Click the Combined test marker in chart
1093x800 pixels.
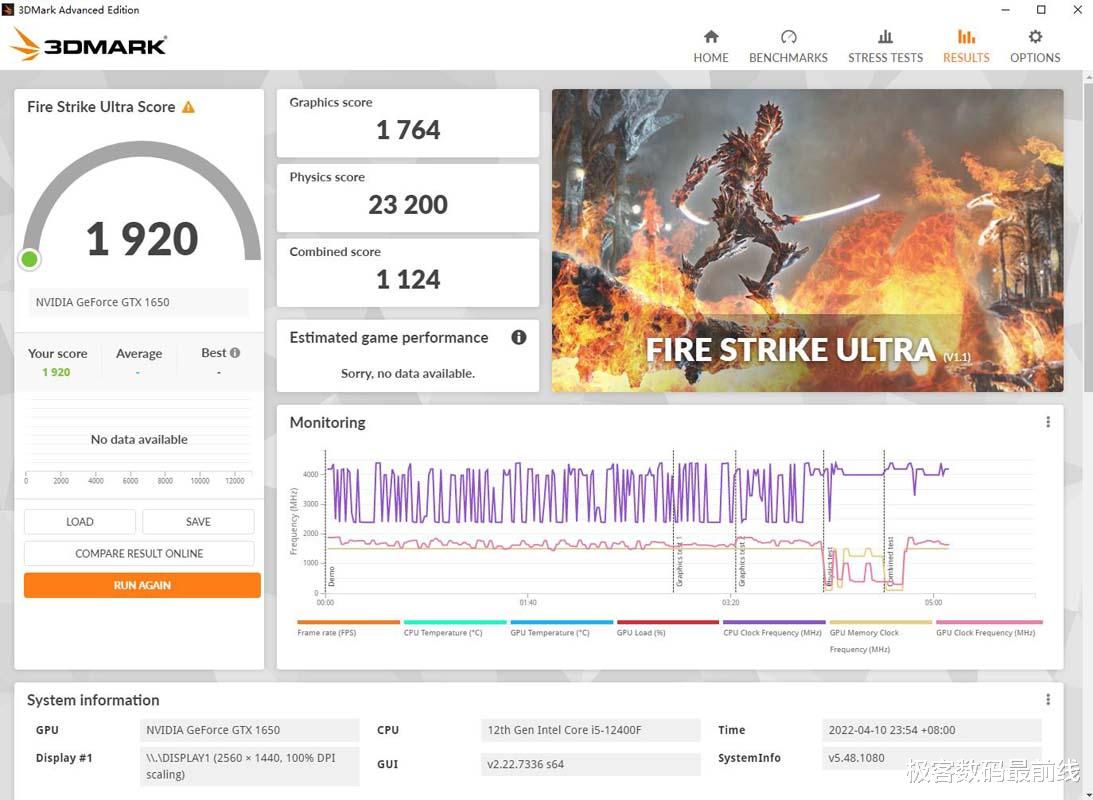tap(890, 560)
